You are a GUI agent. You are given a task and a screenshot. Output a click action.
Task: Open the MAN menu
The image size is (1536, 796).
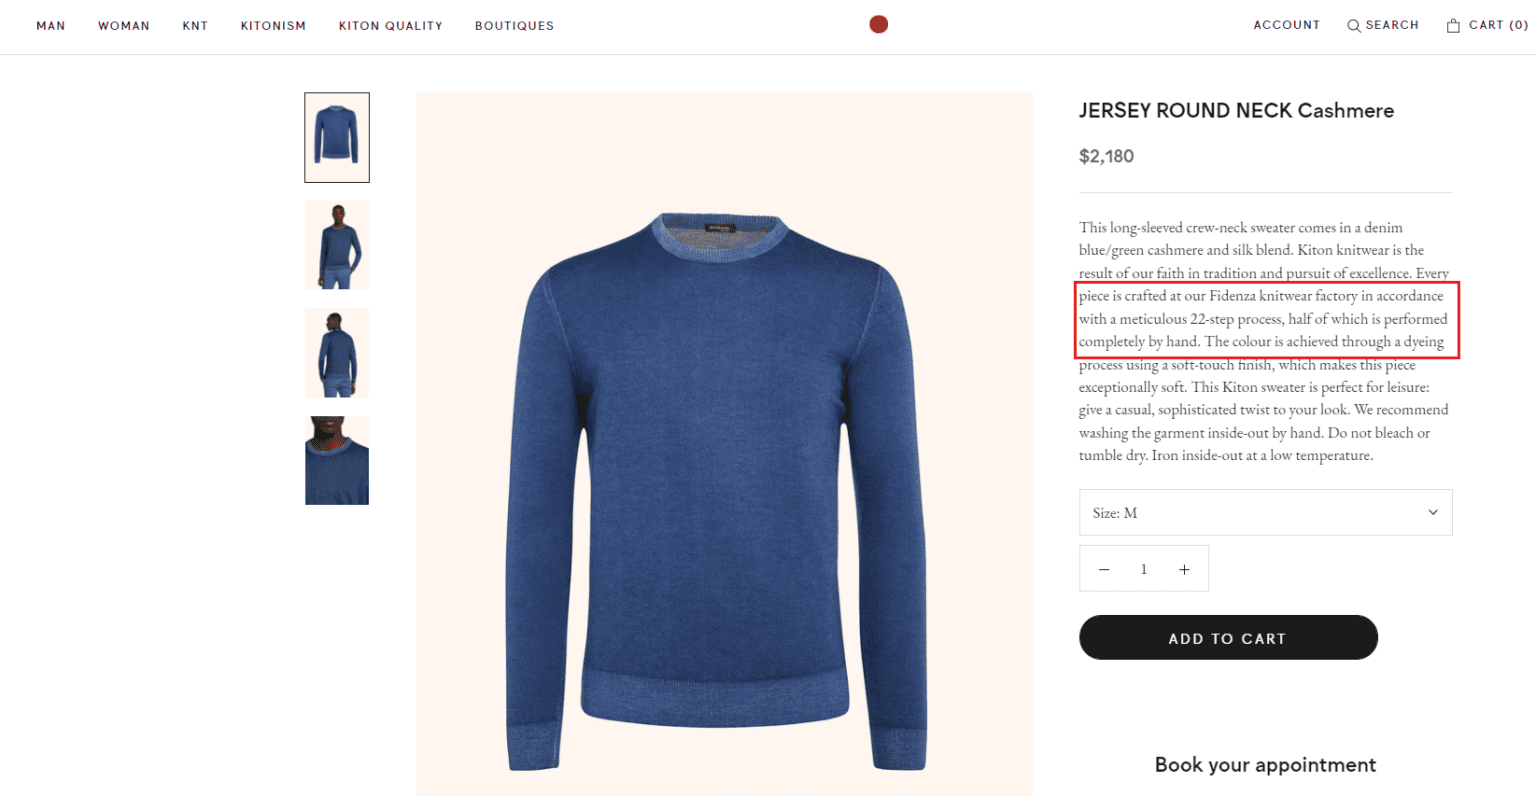click(x=50, y=26)
